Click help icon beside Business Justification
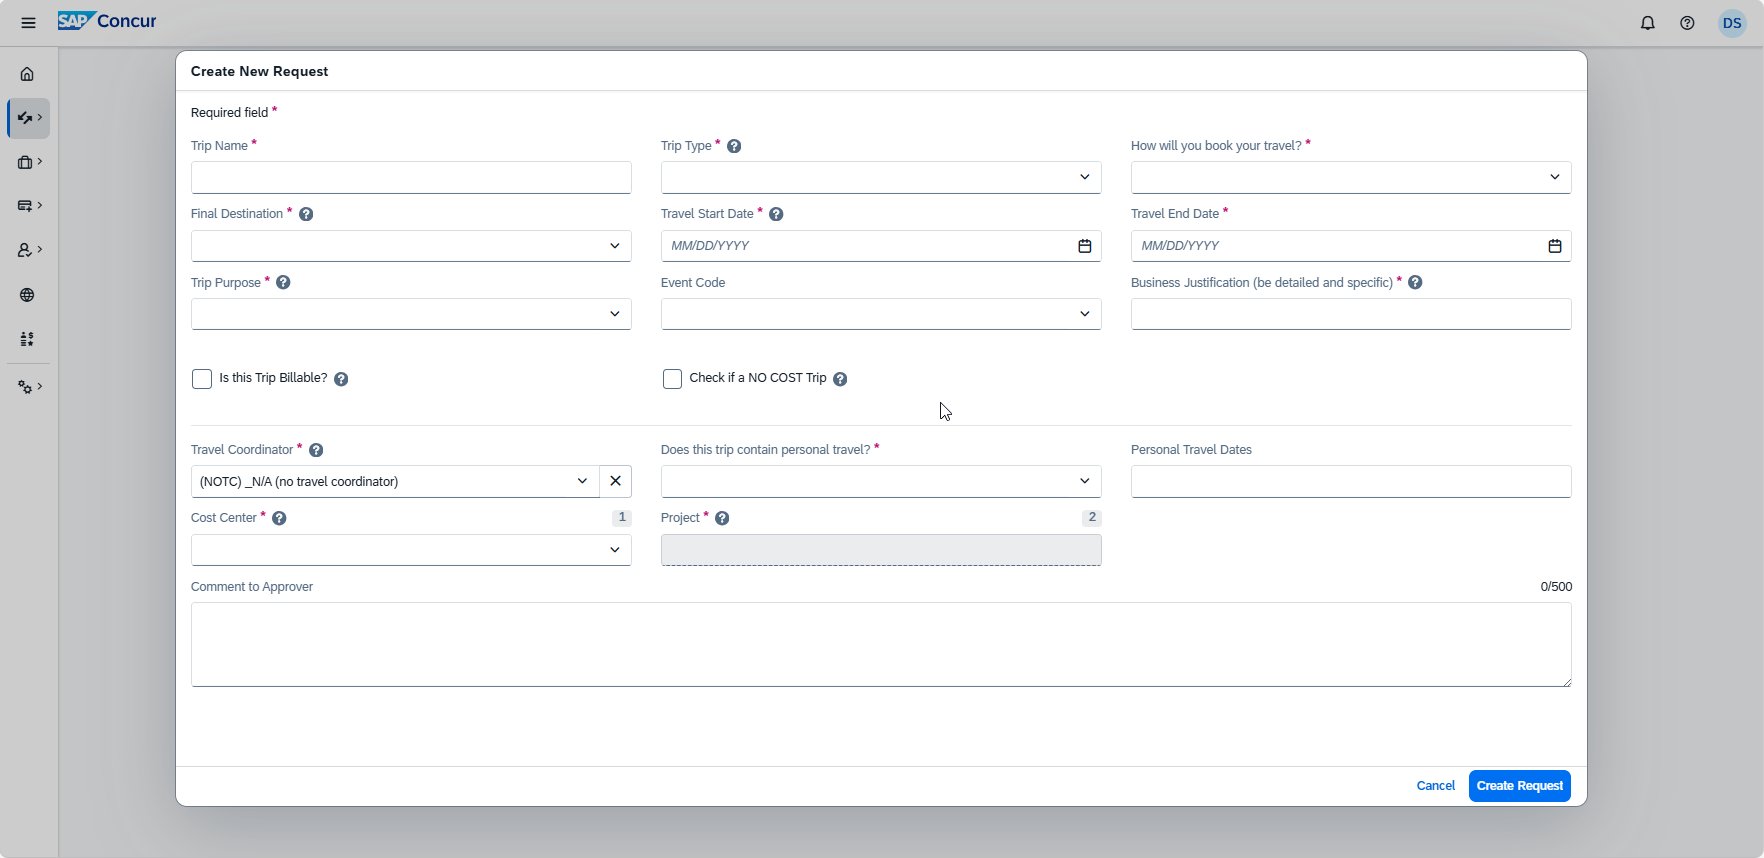Image resolution: width=1764 pixels, height=858 pixels. (x=1415, y=283)
